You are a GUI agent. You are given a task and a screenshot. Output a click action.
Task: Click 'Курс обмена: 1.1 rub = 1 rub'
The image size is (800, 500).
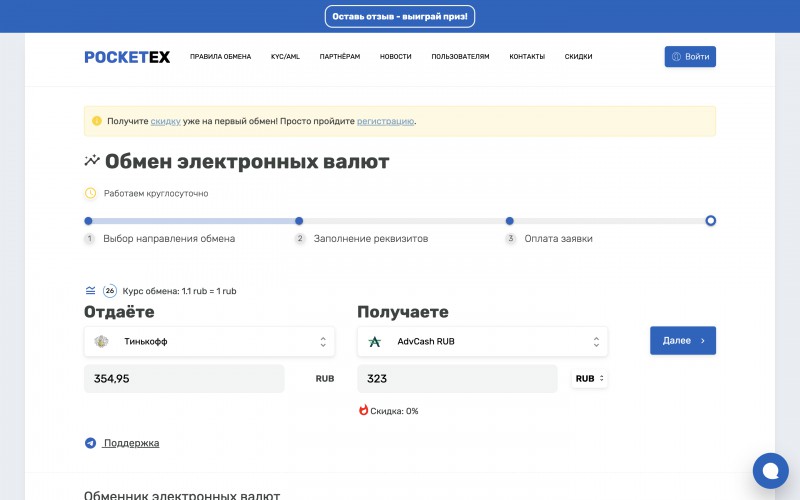click(x=180, y=291)
